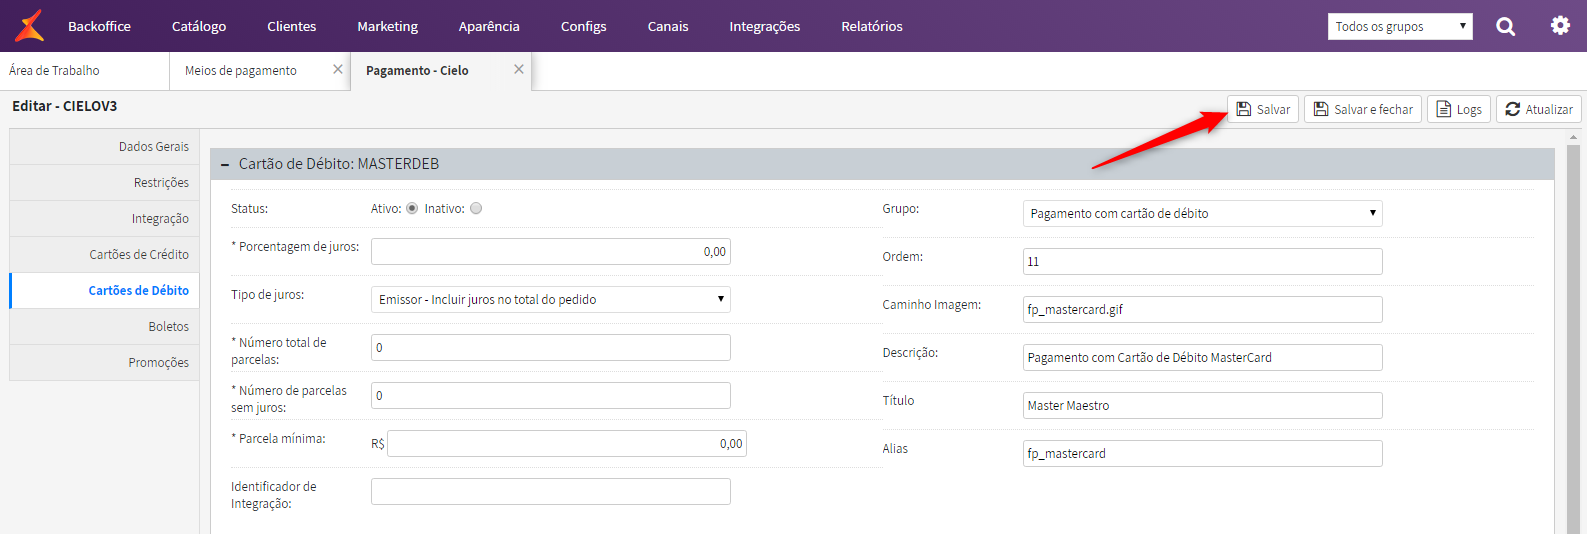Viewport: 1587px width, 534px height.
Task: Click the logo icon in the top bar
Action: [30, 26]
